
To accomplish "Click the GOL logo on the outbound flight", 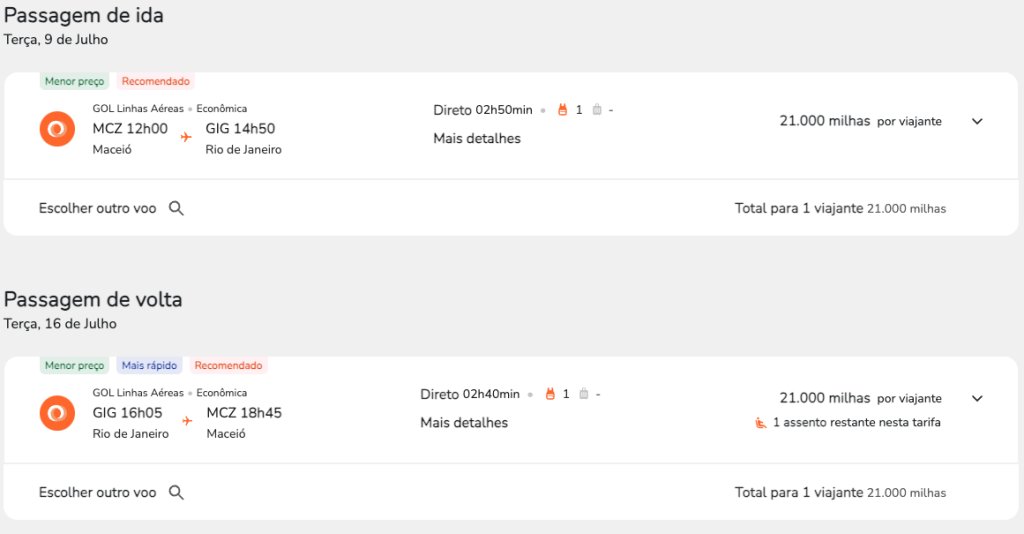I will (x=57, y=129).
